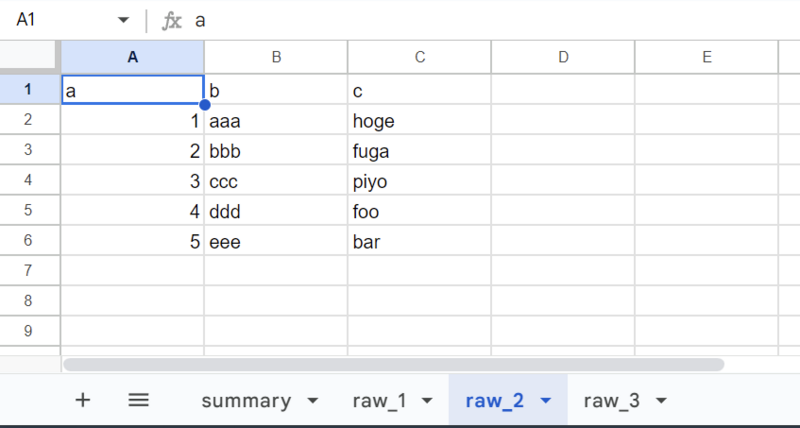The image size is (800, 428).
Task: Select the cell containing eee
Action: 276,241
